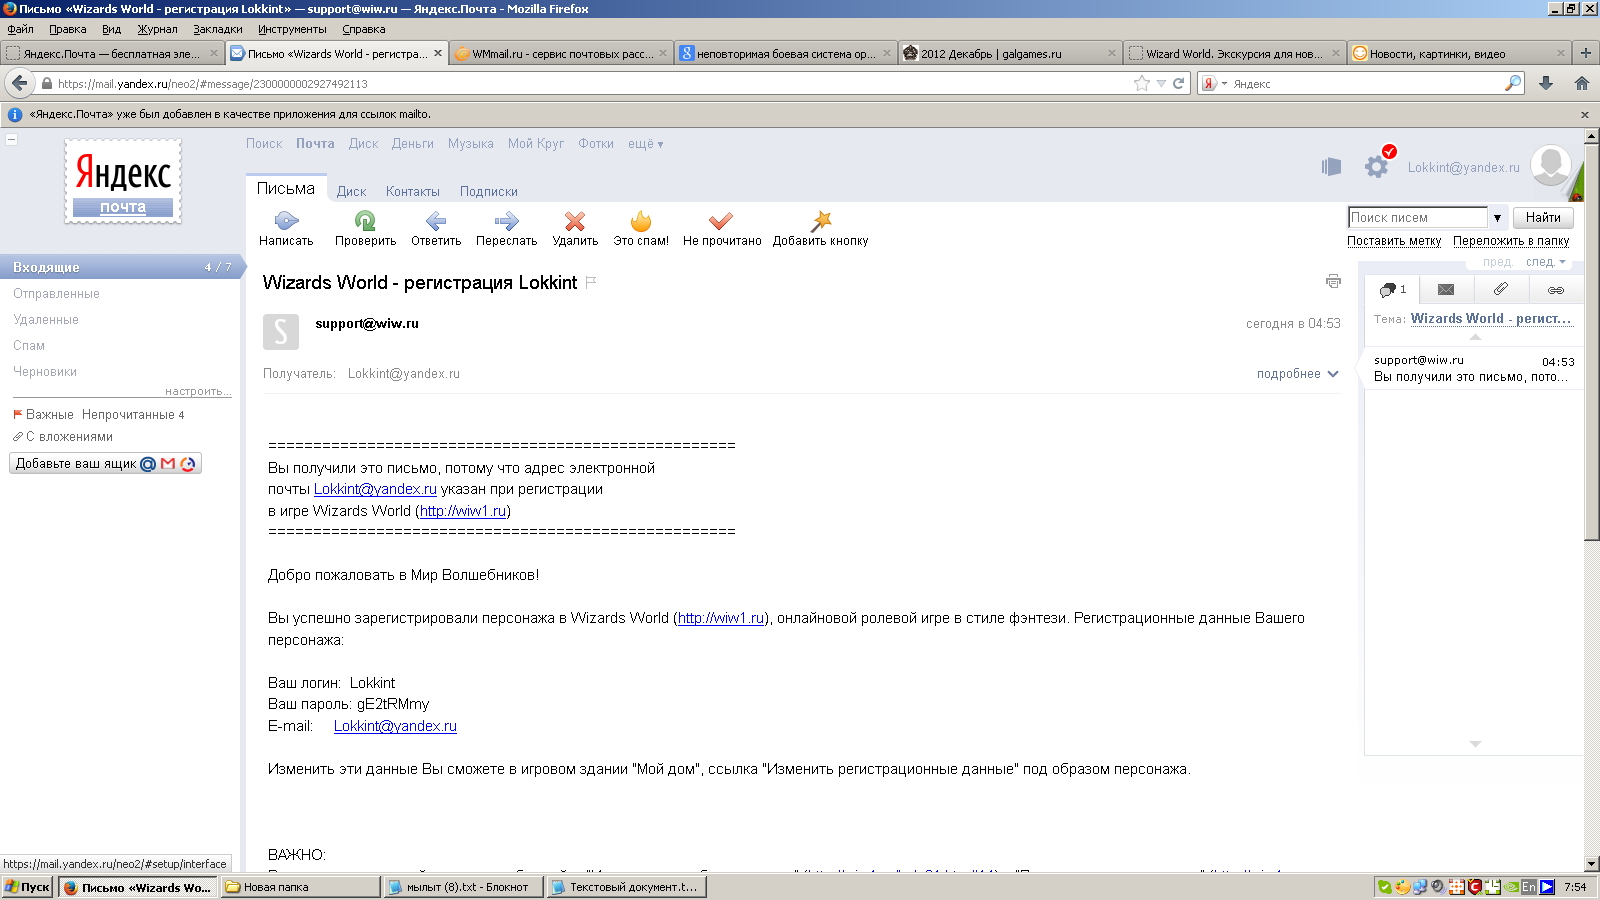This screenshot has height=900, width=1600.
Task: Open Lokkint@yandex.ru link in E-mail line
Action: point(395,726)
